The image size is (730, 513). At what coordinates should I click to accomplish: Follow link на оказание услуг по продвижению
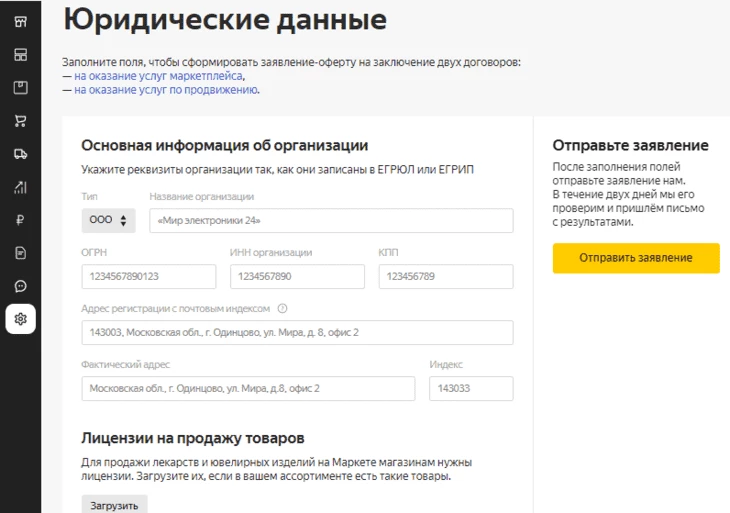click(x=166, y=90)
